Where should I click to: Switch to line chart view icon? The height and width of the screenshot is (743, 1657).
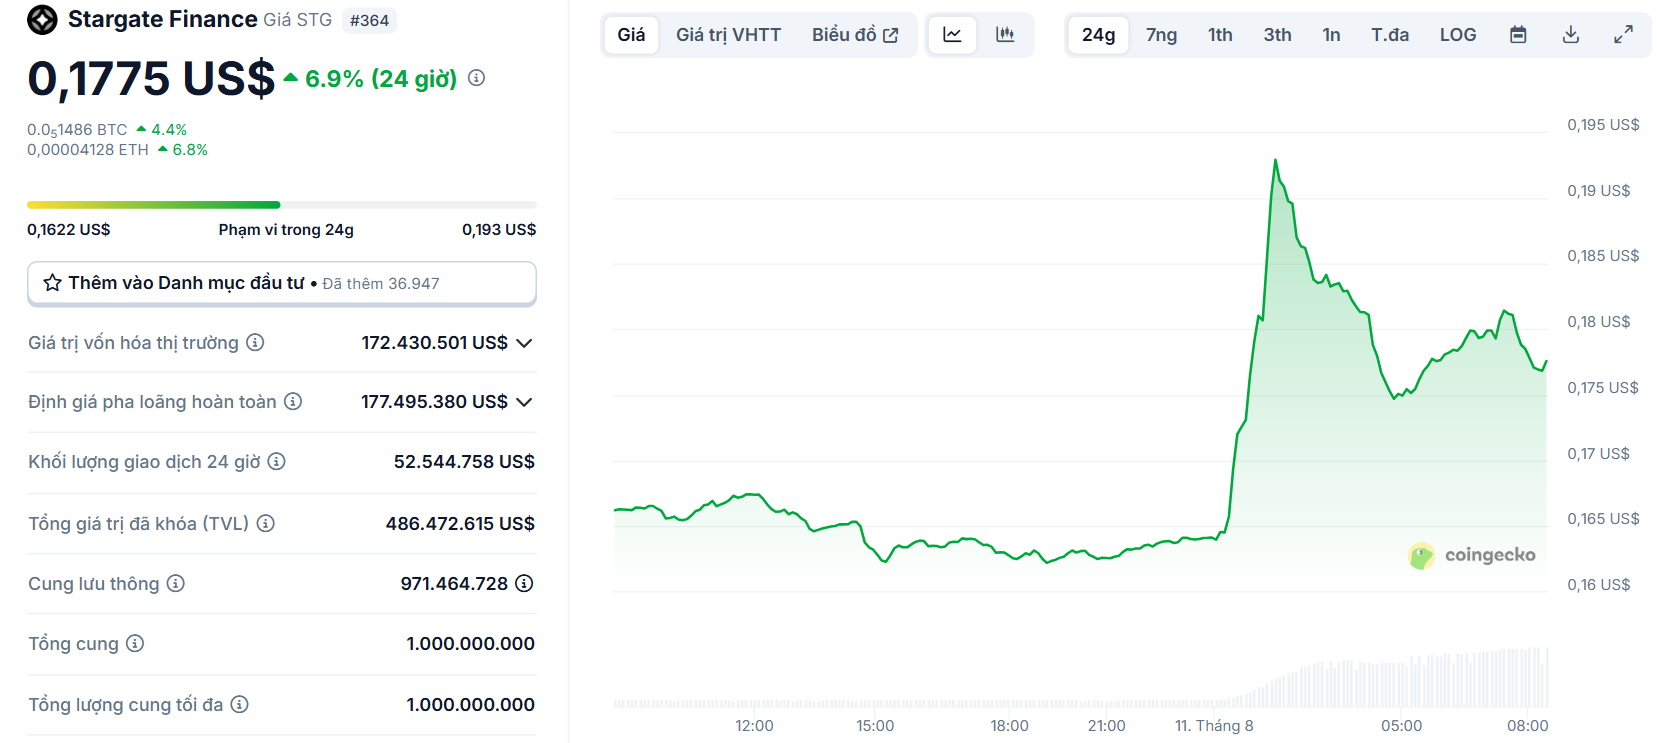pos(952,35)
